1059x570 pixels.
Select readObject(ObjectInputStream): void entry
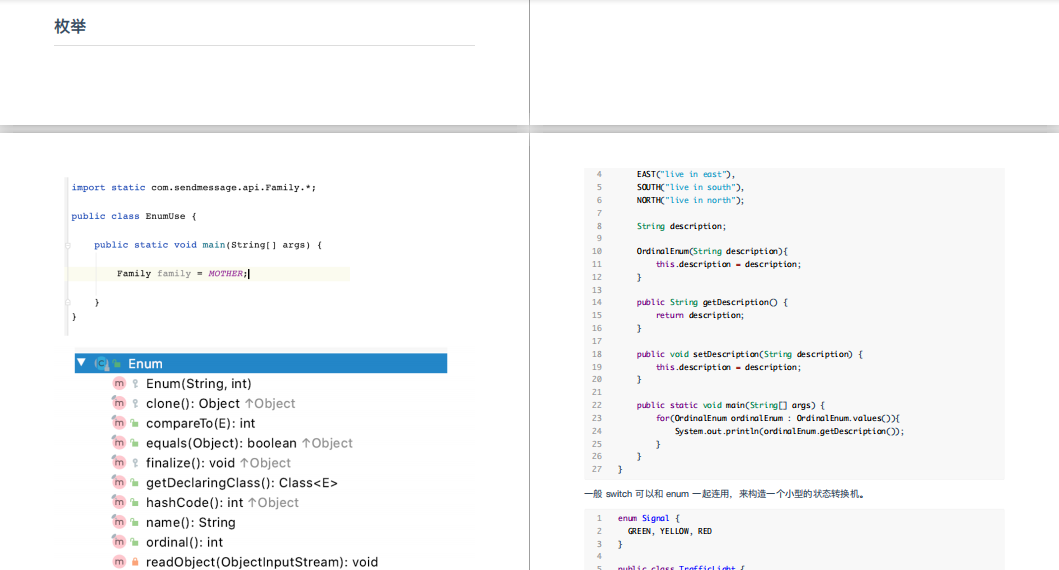click(x=262, y=562)
